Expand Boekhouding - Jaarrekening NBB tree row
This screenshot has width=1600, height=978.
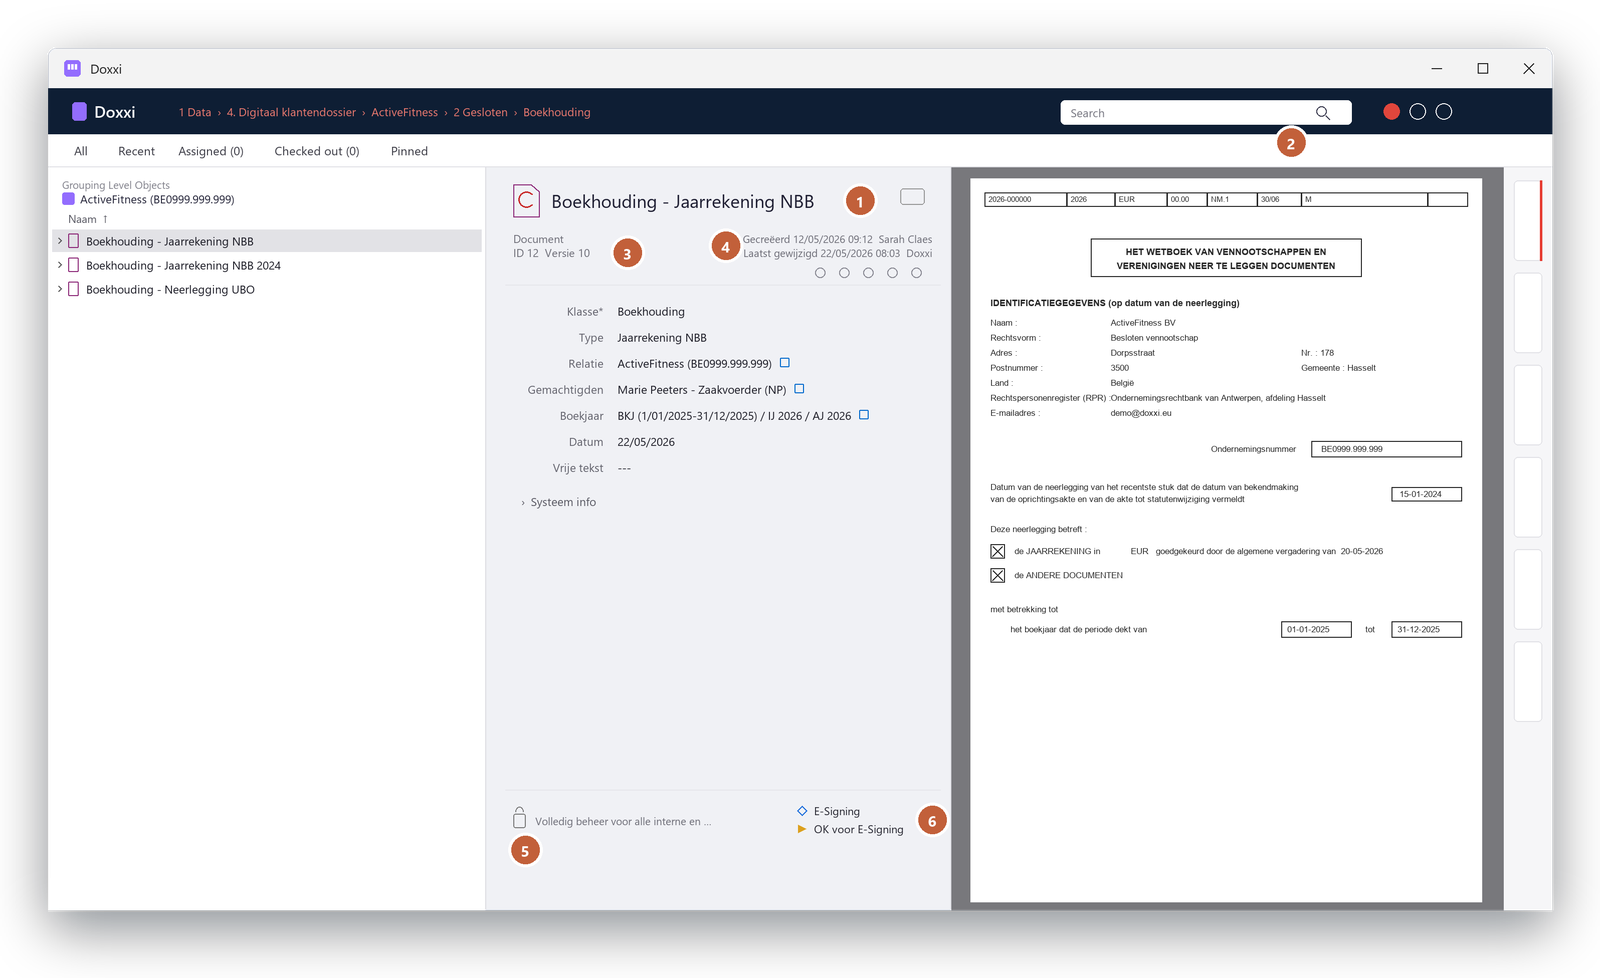click(x=60, y=241)
